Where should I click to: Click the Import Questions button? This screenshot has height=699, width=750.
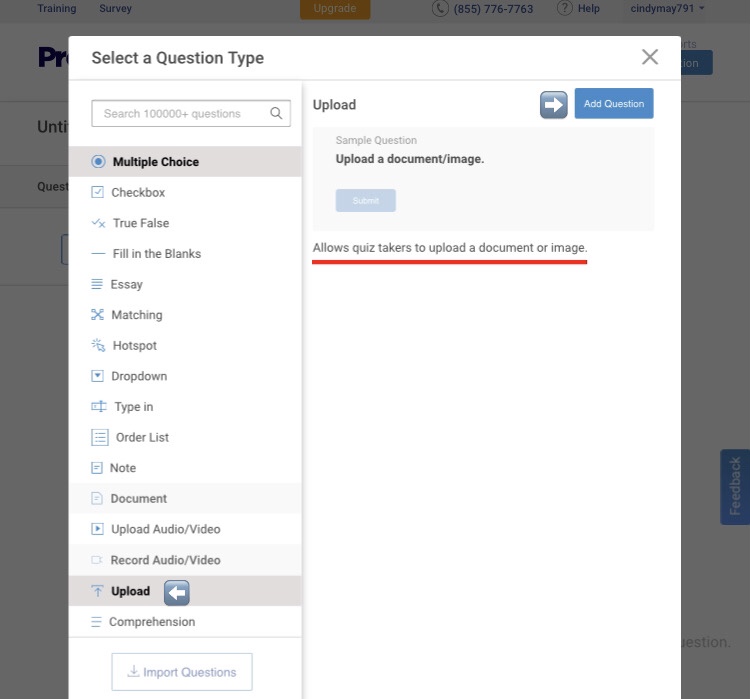pos(182,672)
